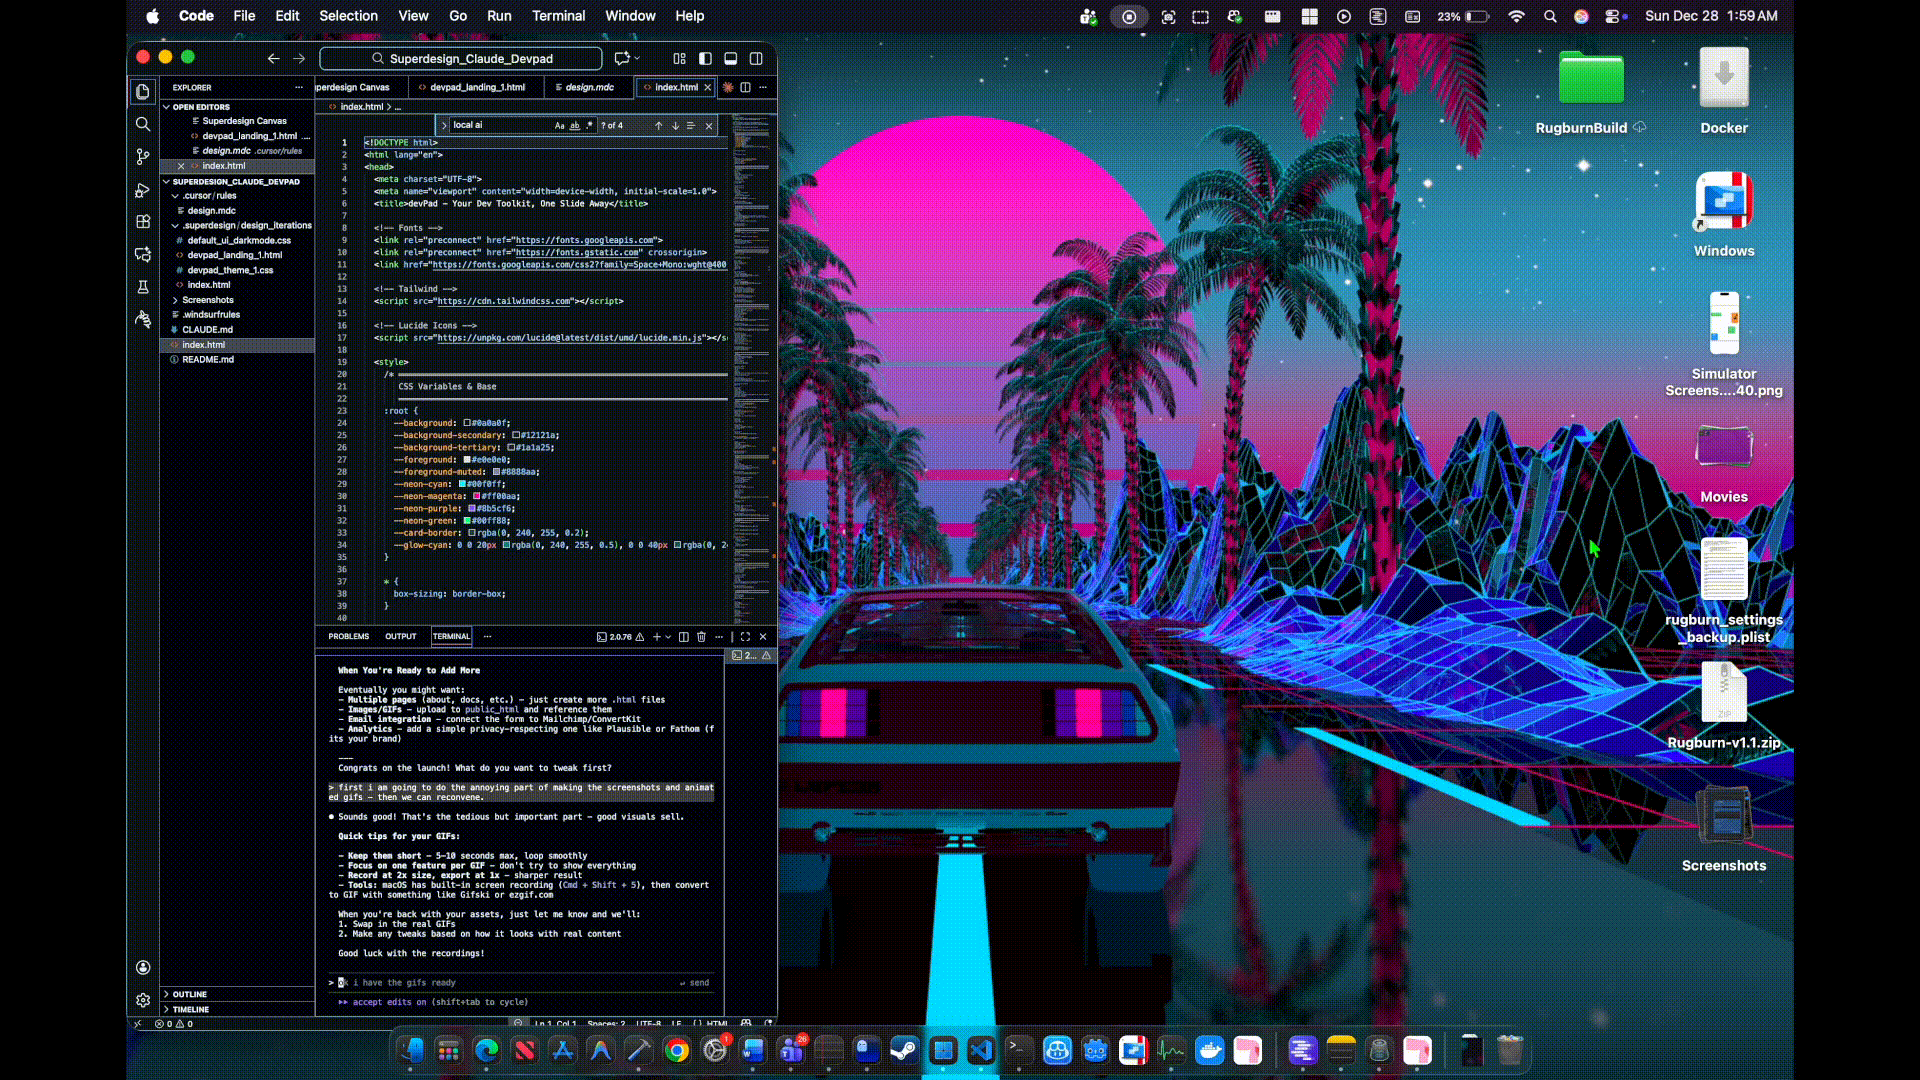Screen dimensions: 1920x1080
Task: Open the Search view in the Activity Bar
Action: 143,124
